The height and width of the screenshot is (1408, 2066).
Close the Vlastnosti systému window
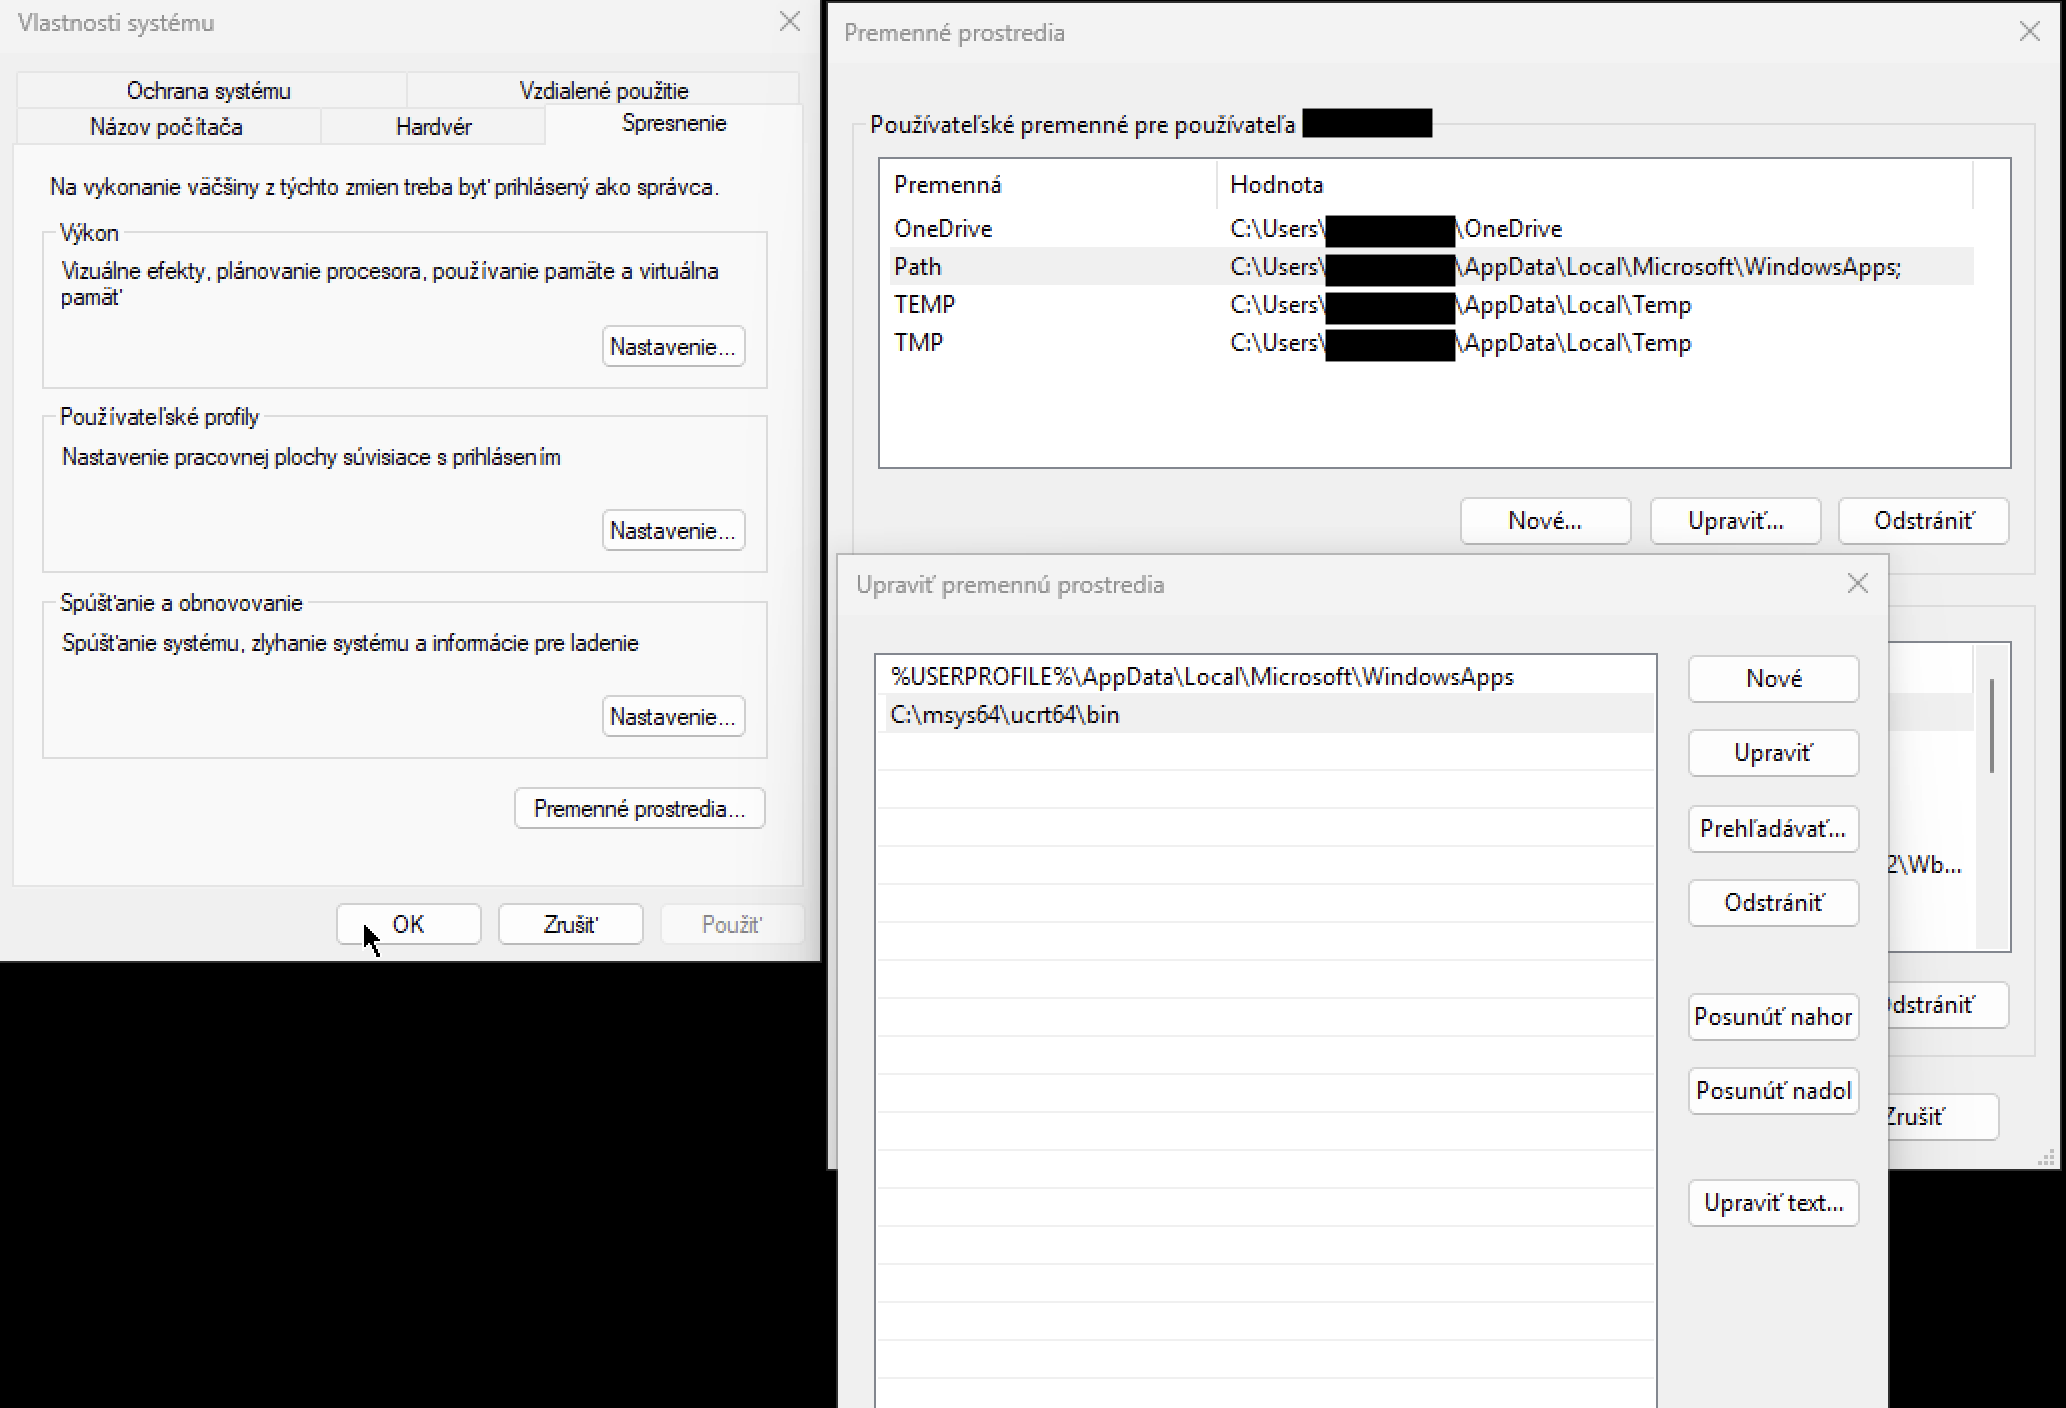pyautogui.click(x=790, y=22)
